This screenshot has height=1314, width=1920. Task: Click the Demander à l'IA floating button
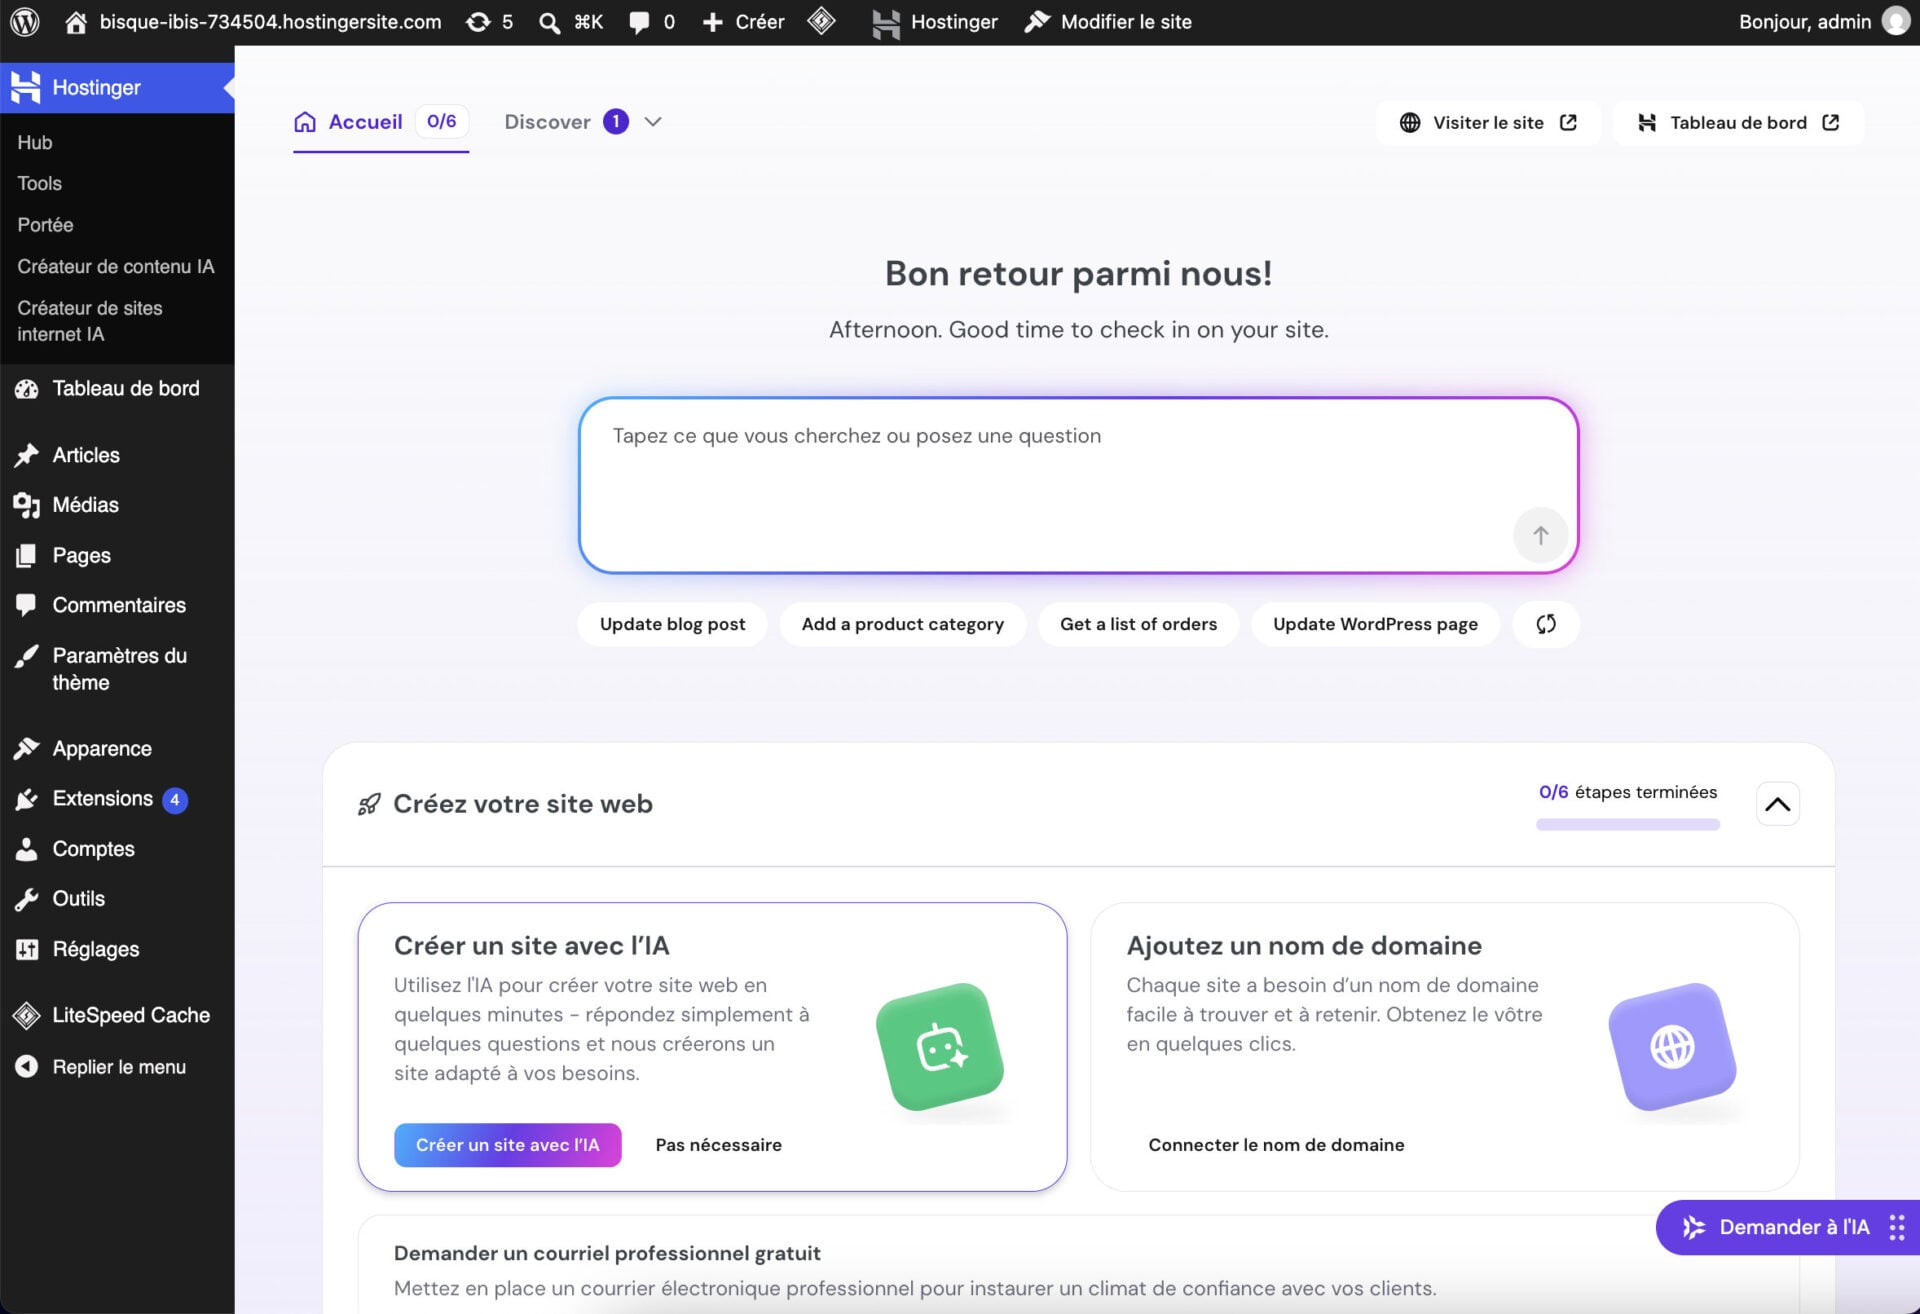point(1787,1227)
